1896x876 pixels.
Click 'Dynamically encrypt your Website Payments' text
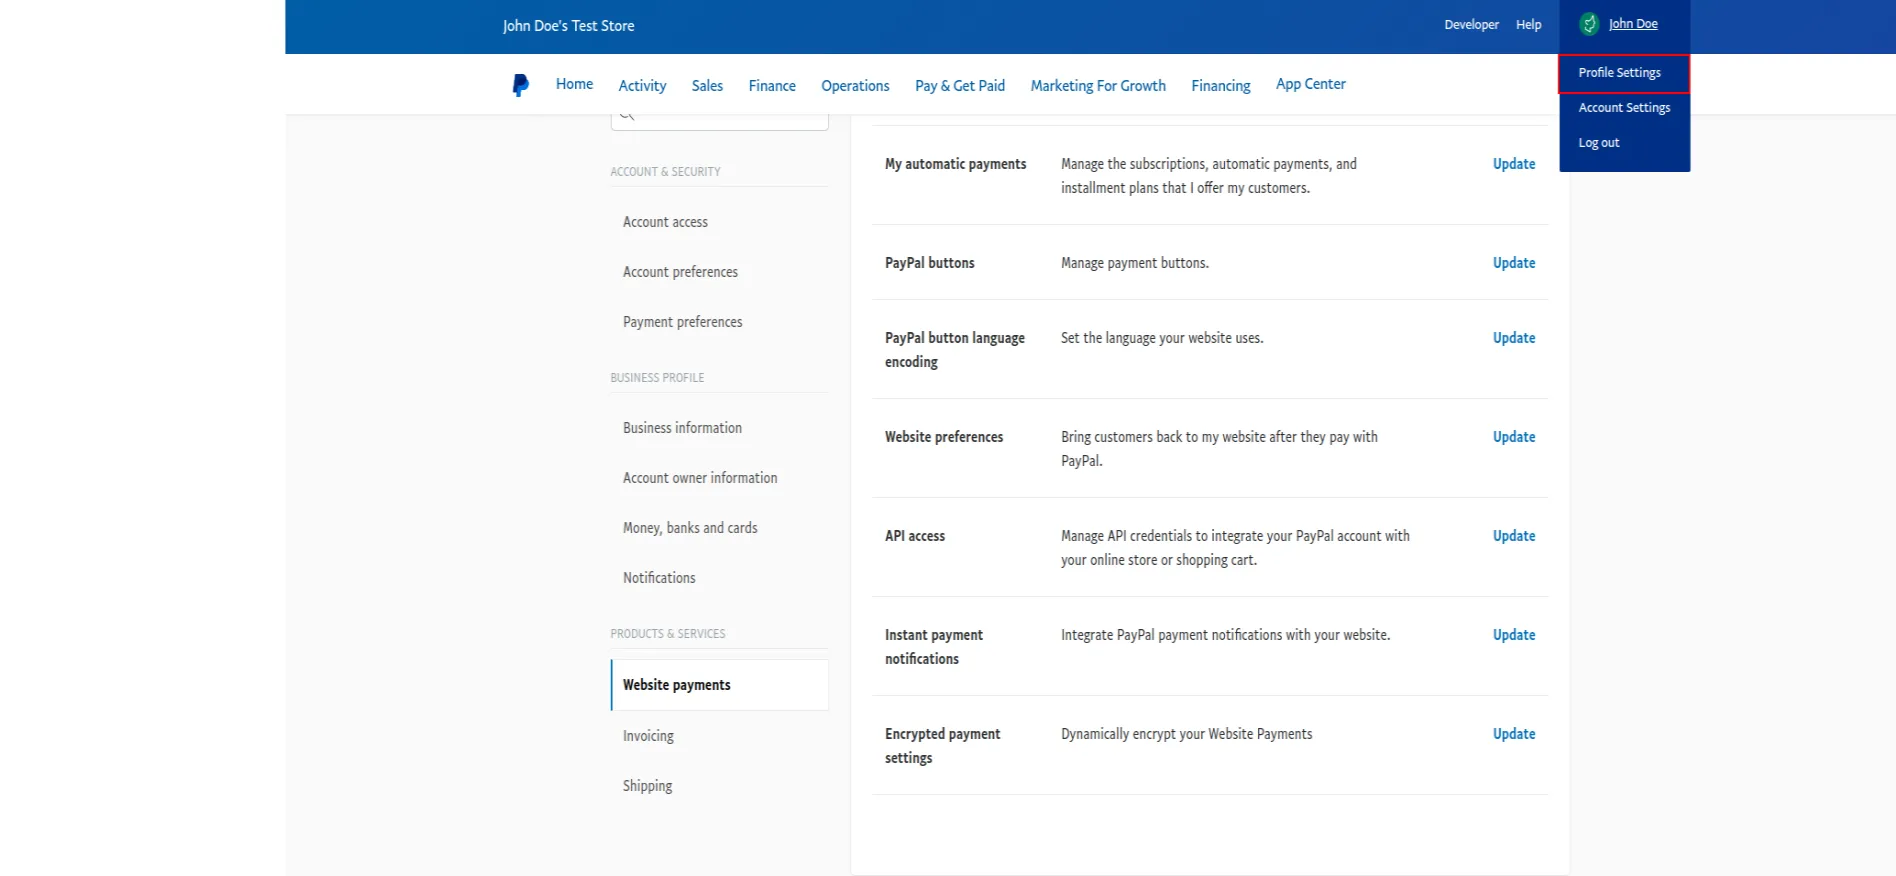[x=1186, y=734]
